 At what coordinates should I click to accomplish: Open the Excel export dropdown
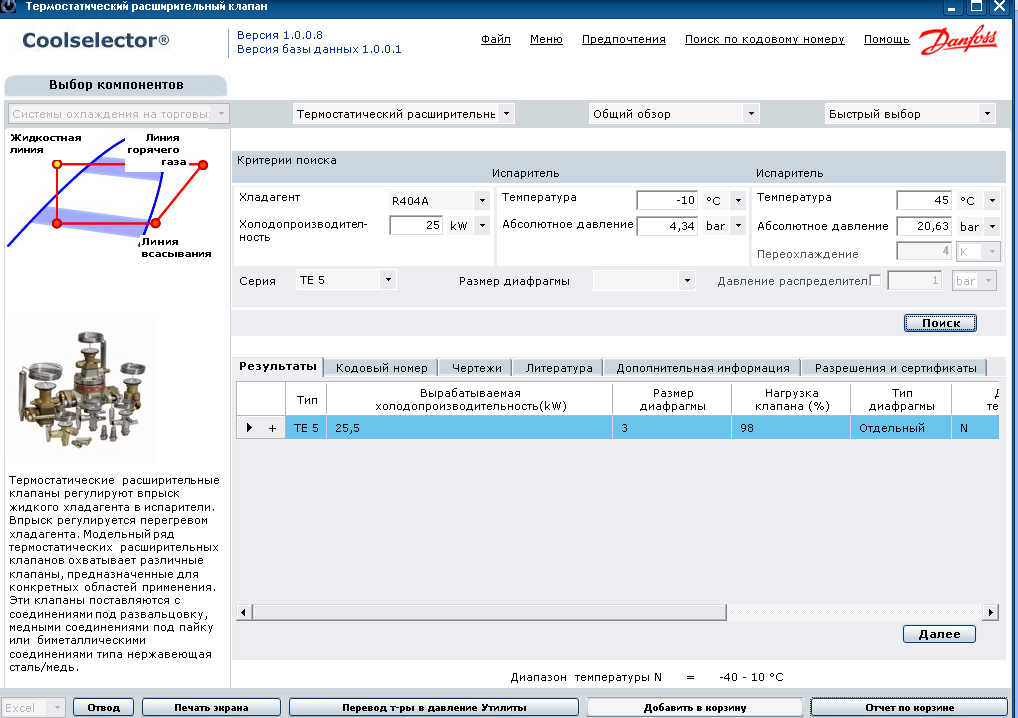pyautogui.click(x=32, y=708)
